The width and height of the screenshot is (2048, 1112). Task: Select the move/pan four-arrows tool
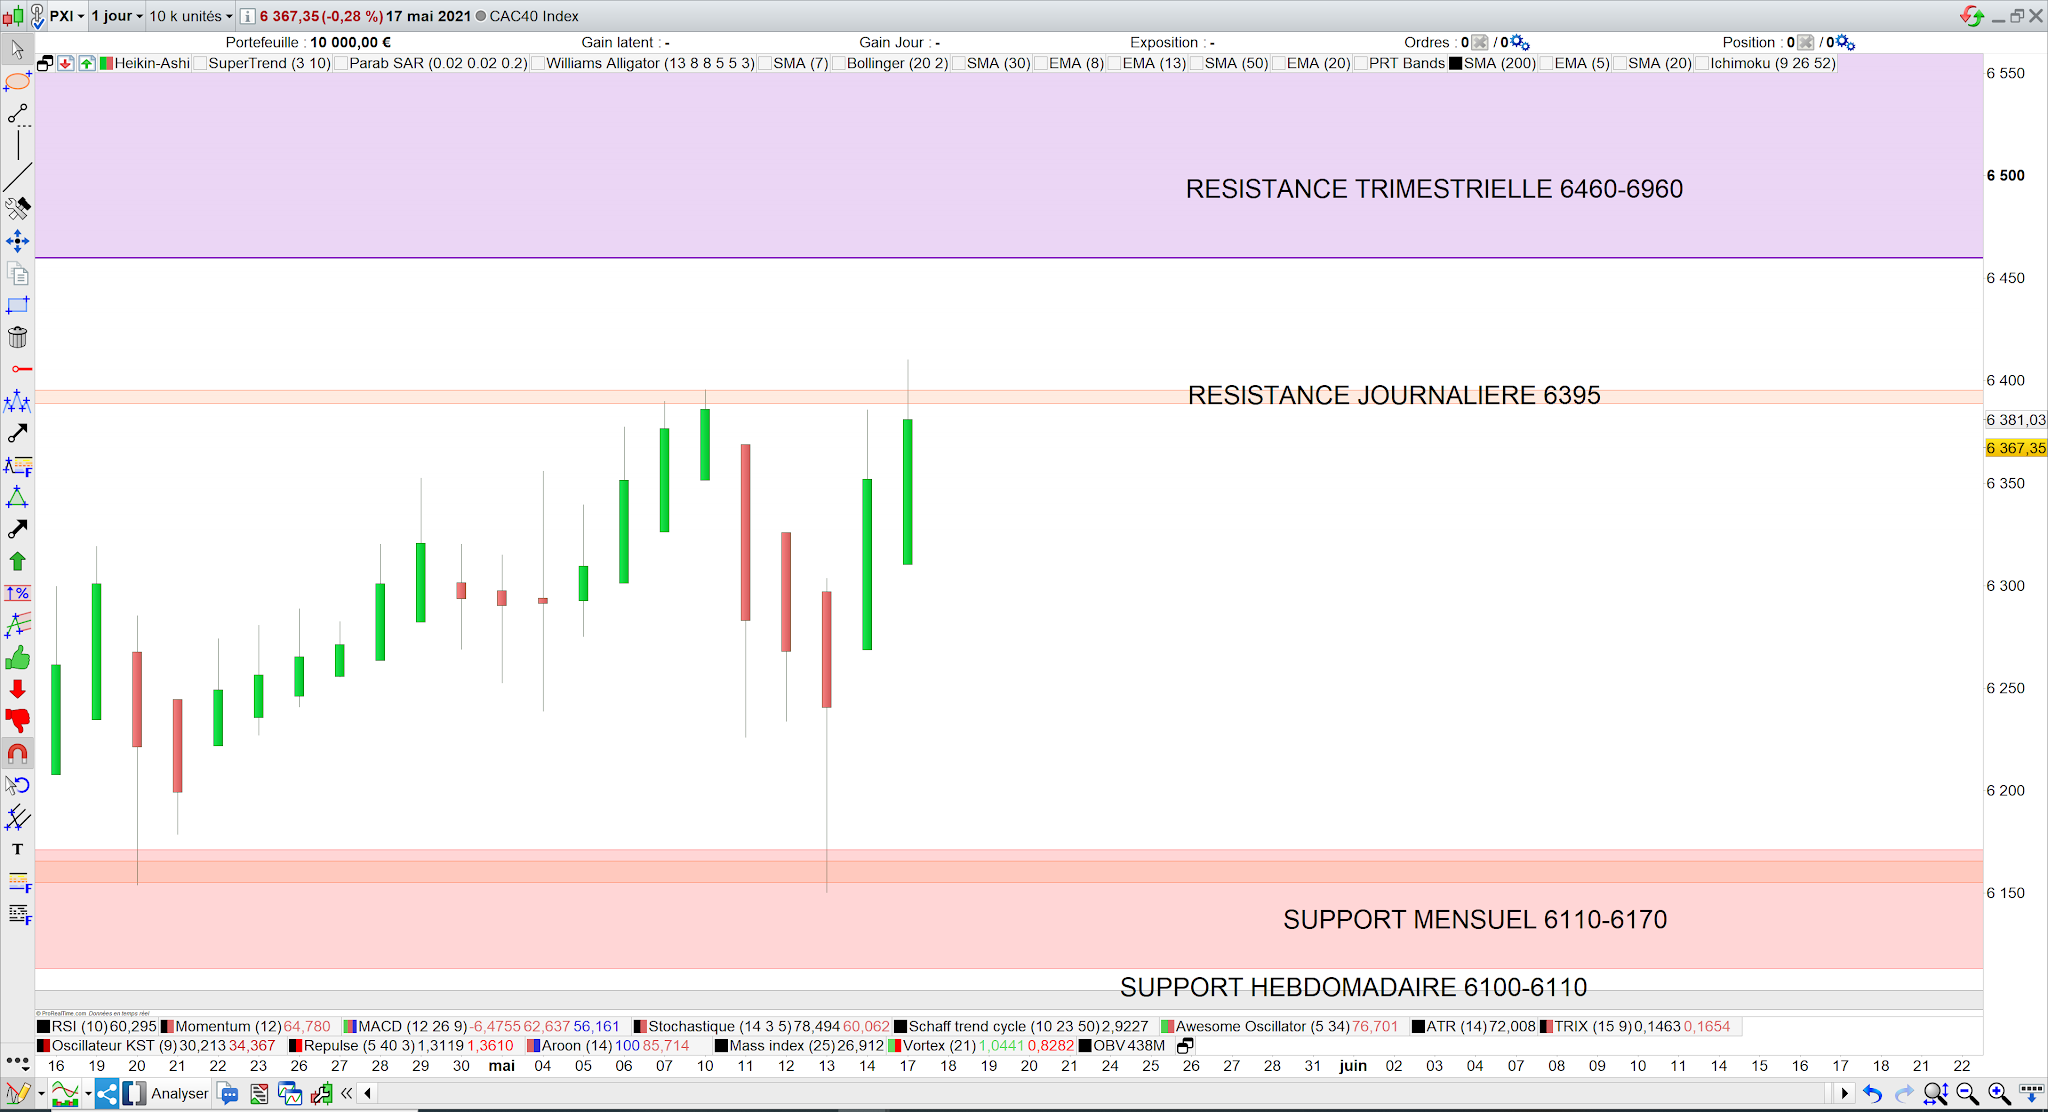click(x=17, y=241)
